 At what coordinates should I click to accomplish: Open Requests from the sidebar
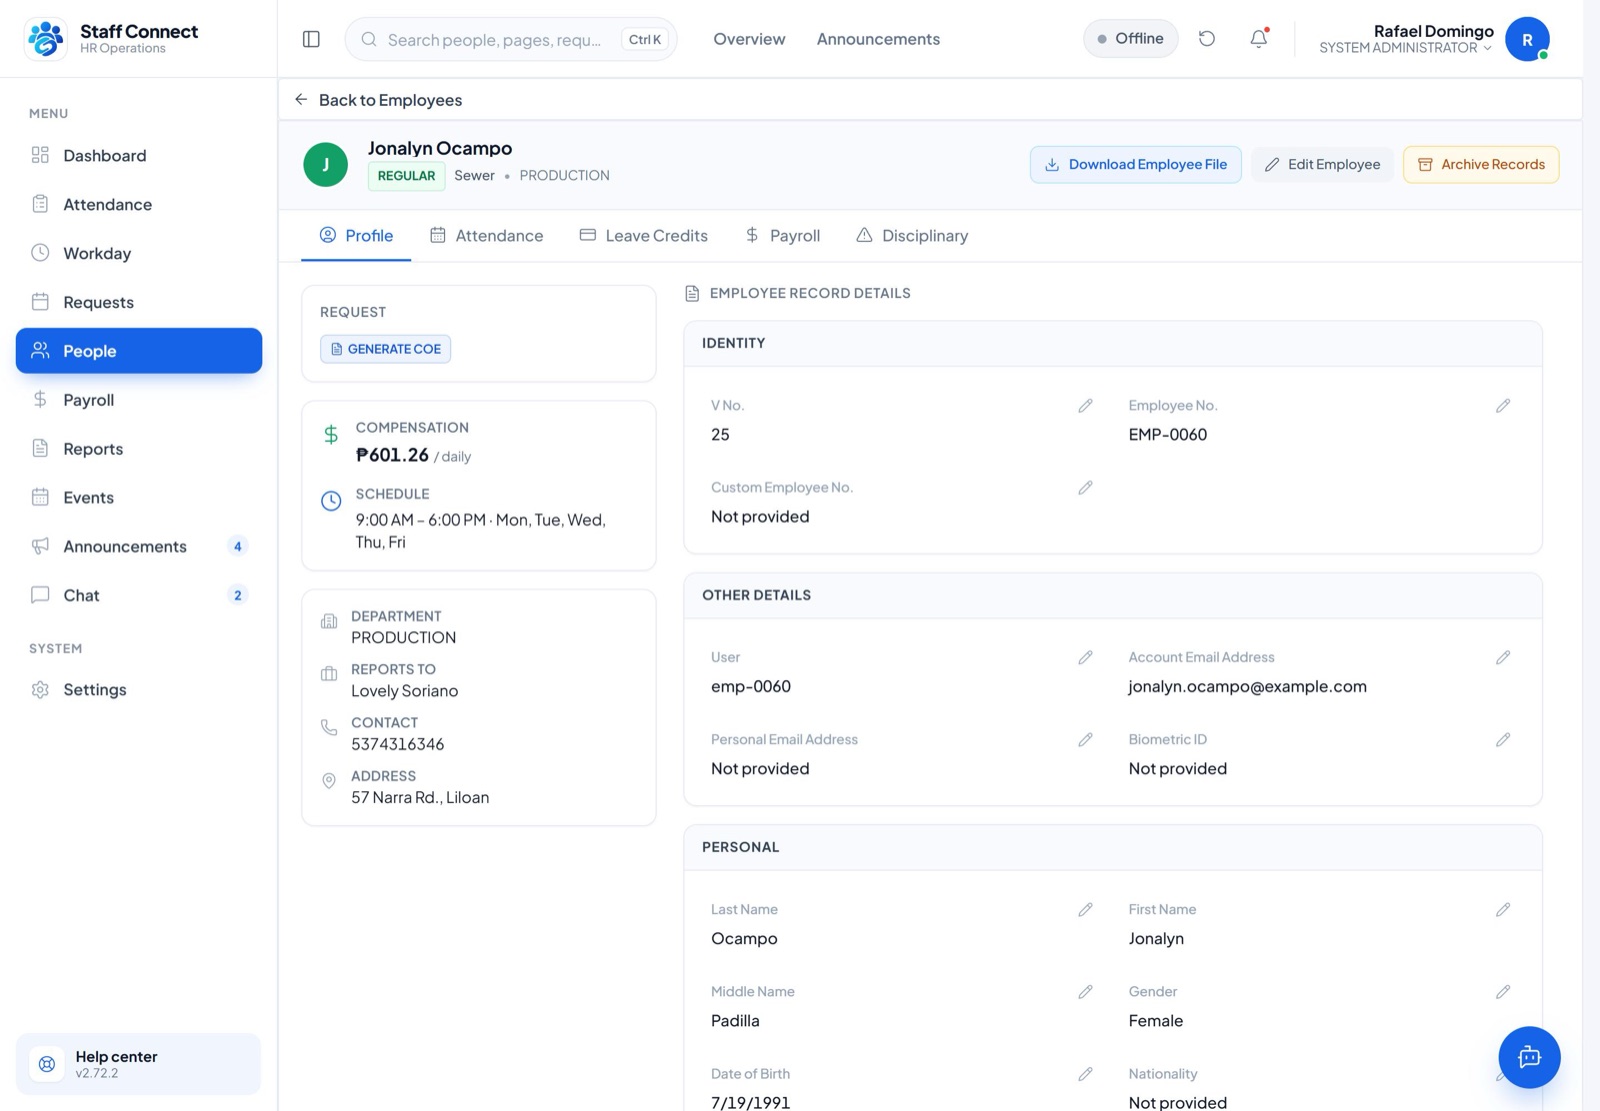(x=139, y=303)
